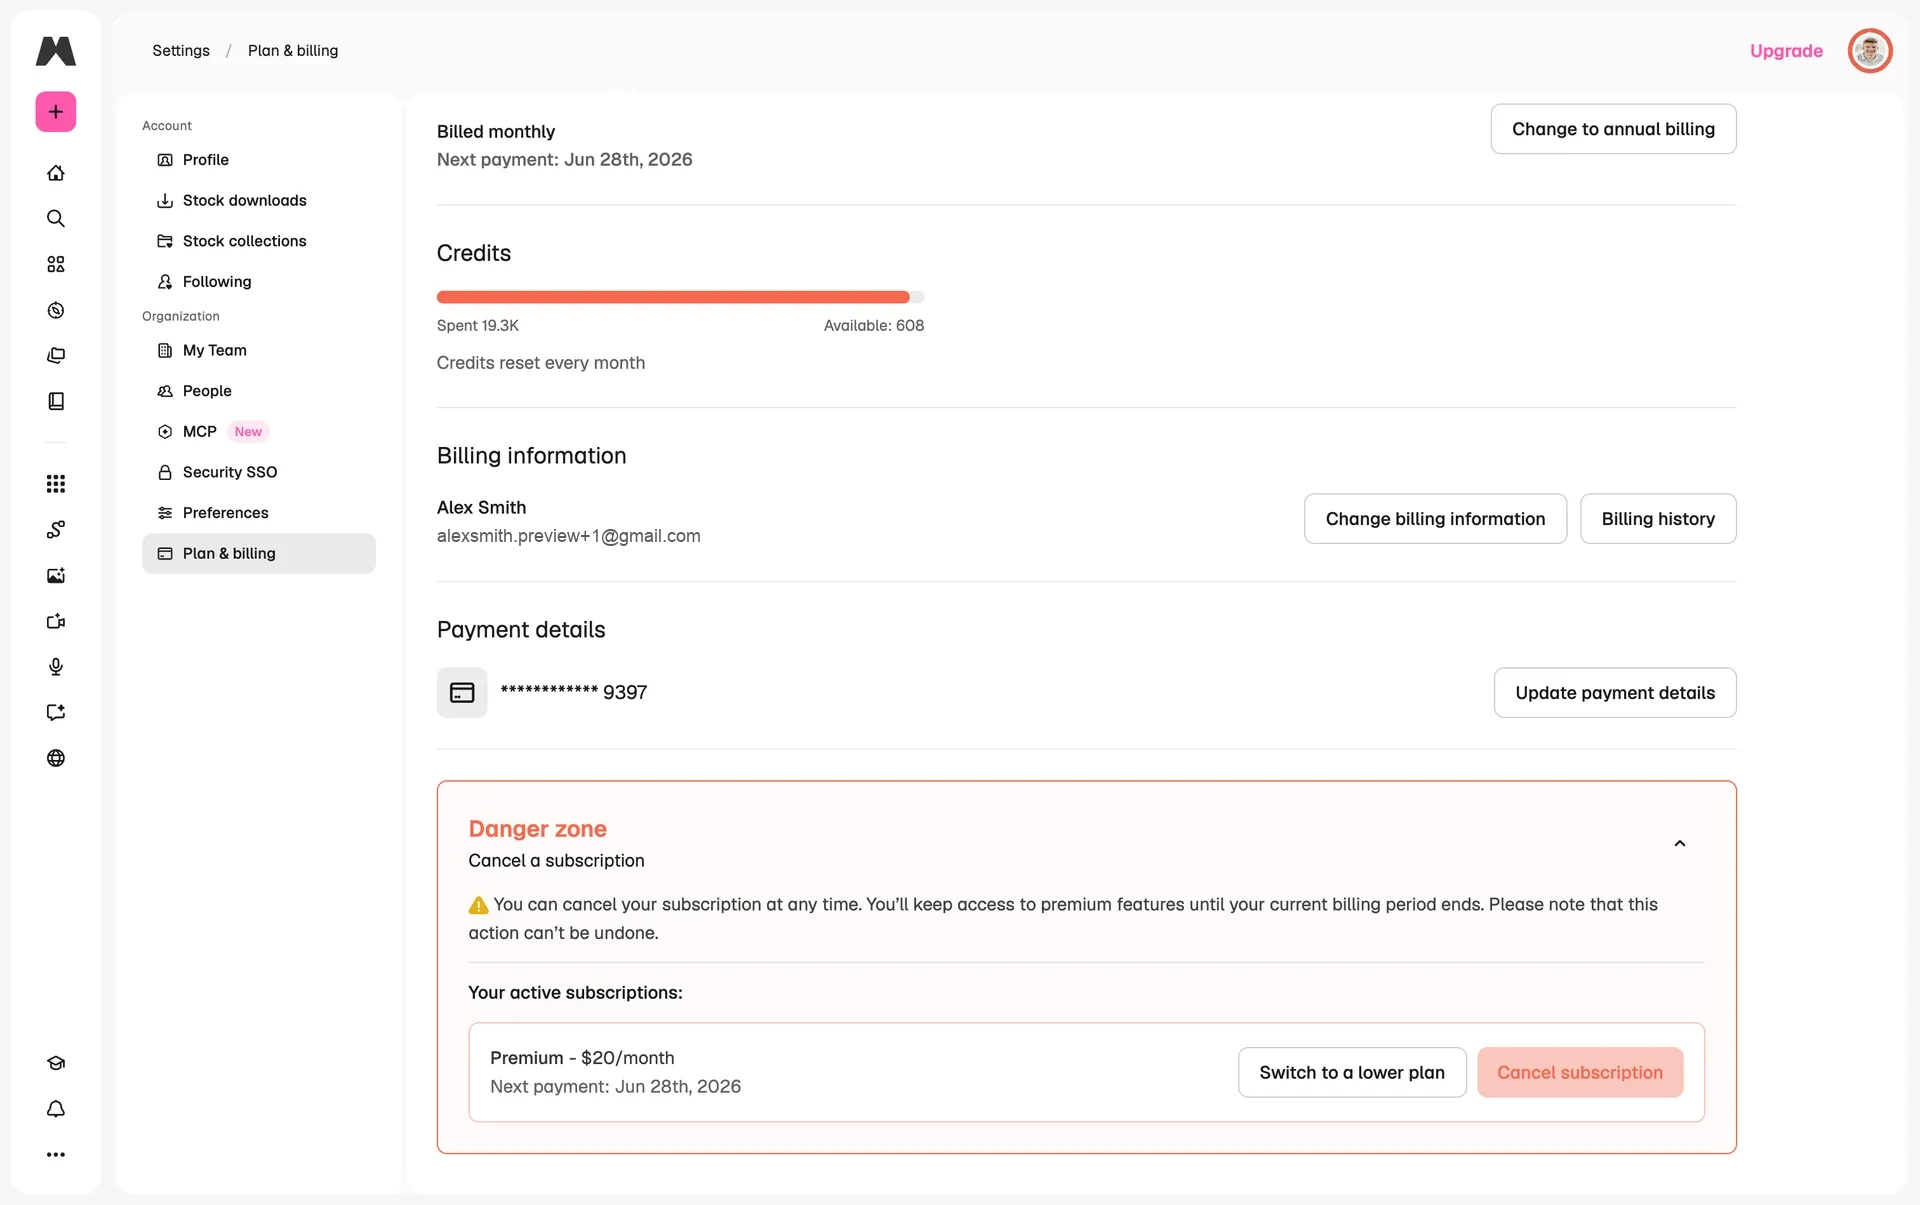Click the app logo icon

coord(56,51)
